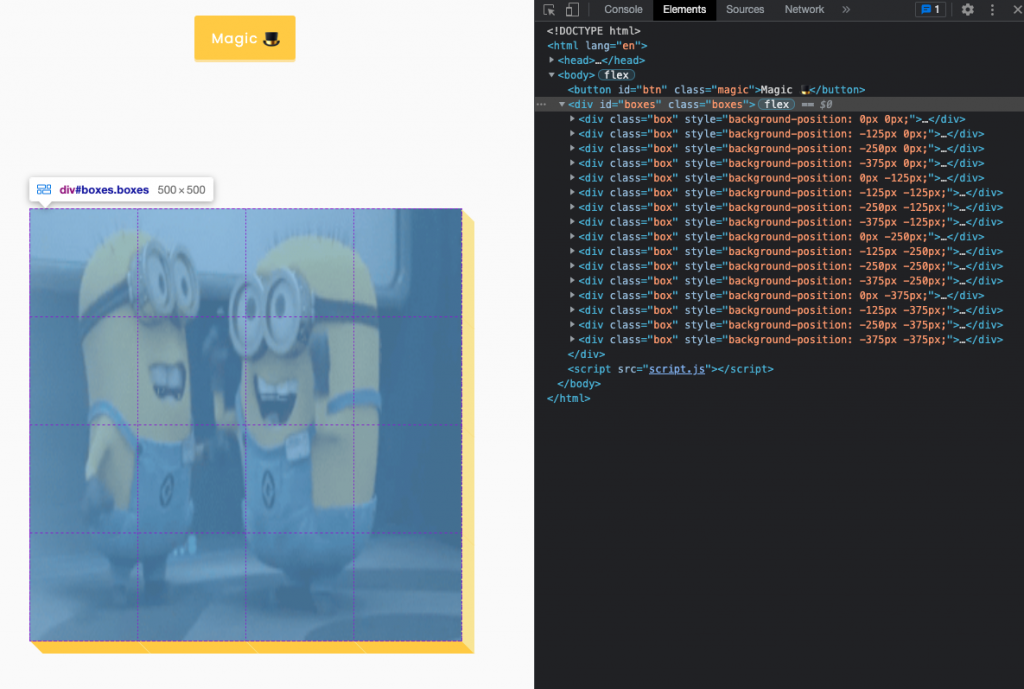Collapse the div#boxes element
Screen dimensions: 1024x689
coord(562,104)
